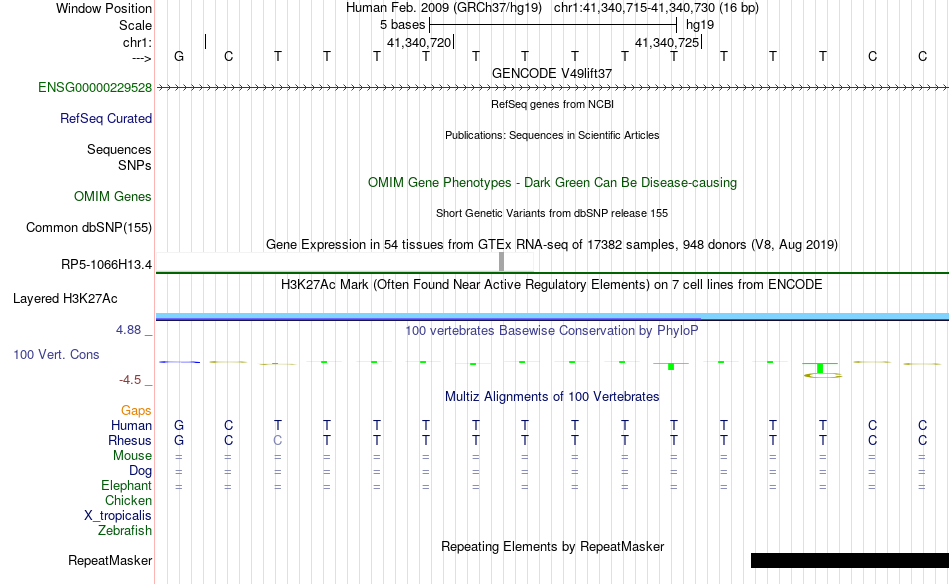
Task: Click the Scale row label
Action: click(x=136, y=25)
